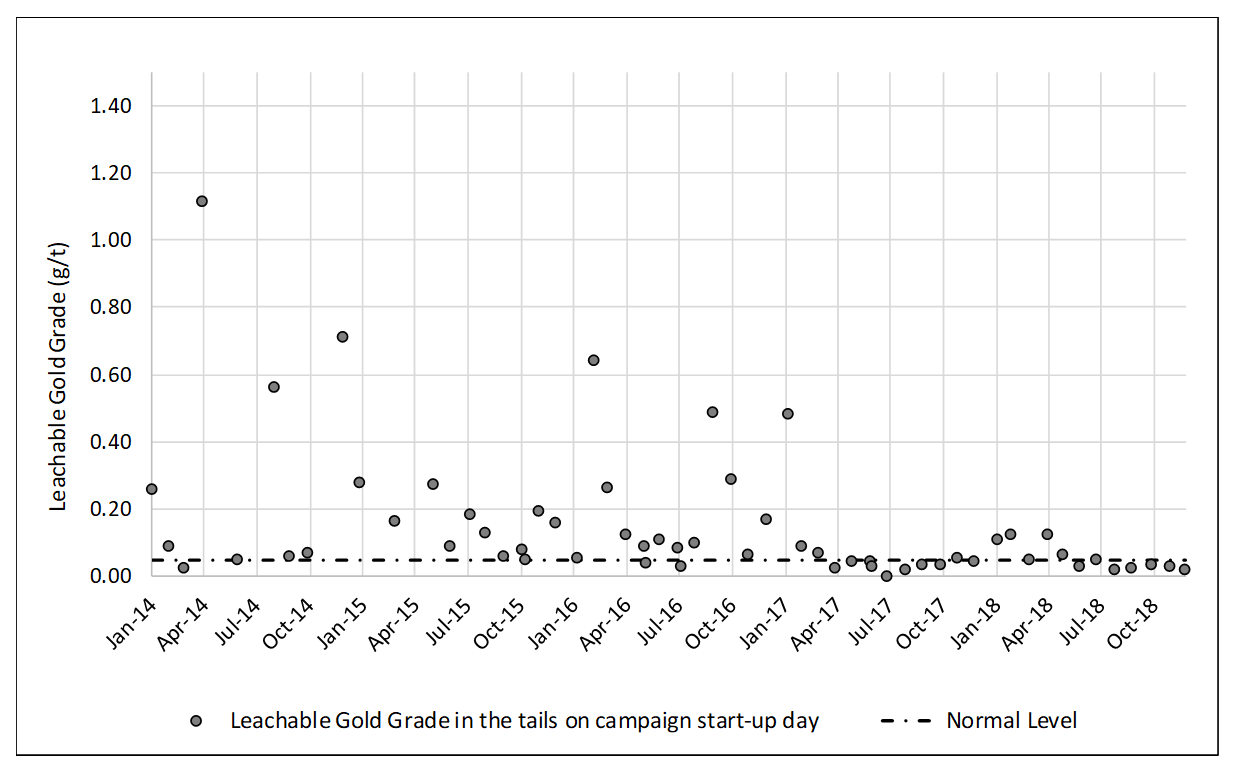Click the first data point at Jan-14
1236x770 pixels.
click(152, 489)
